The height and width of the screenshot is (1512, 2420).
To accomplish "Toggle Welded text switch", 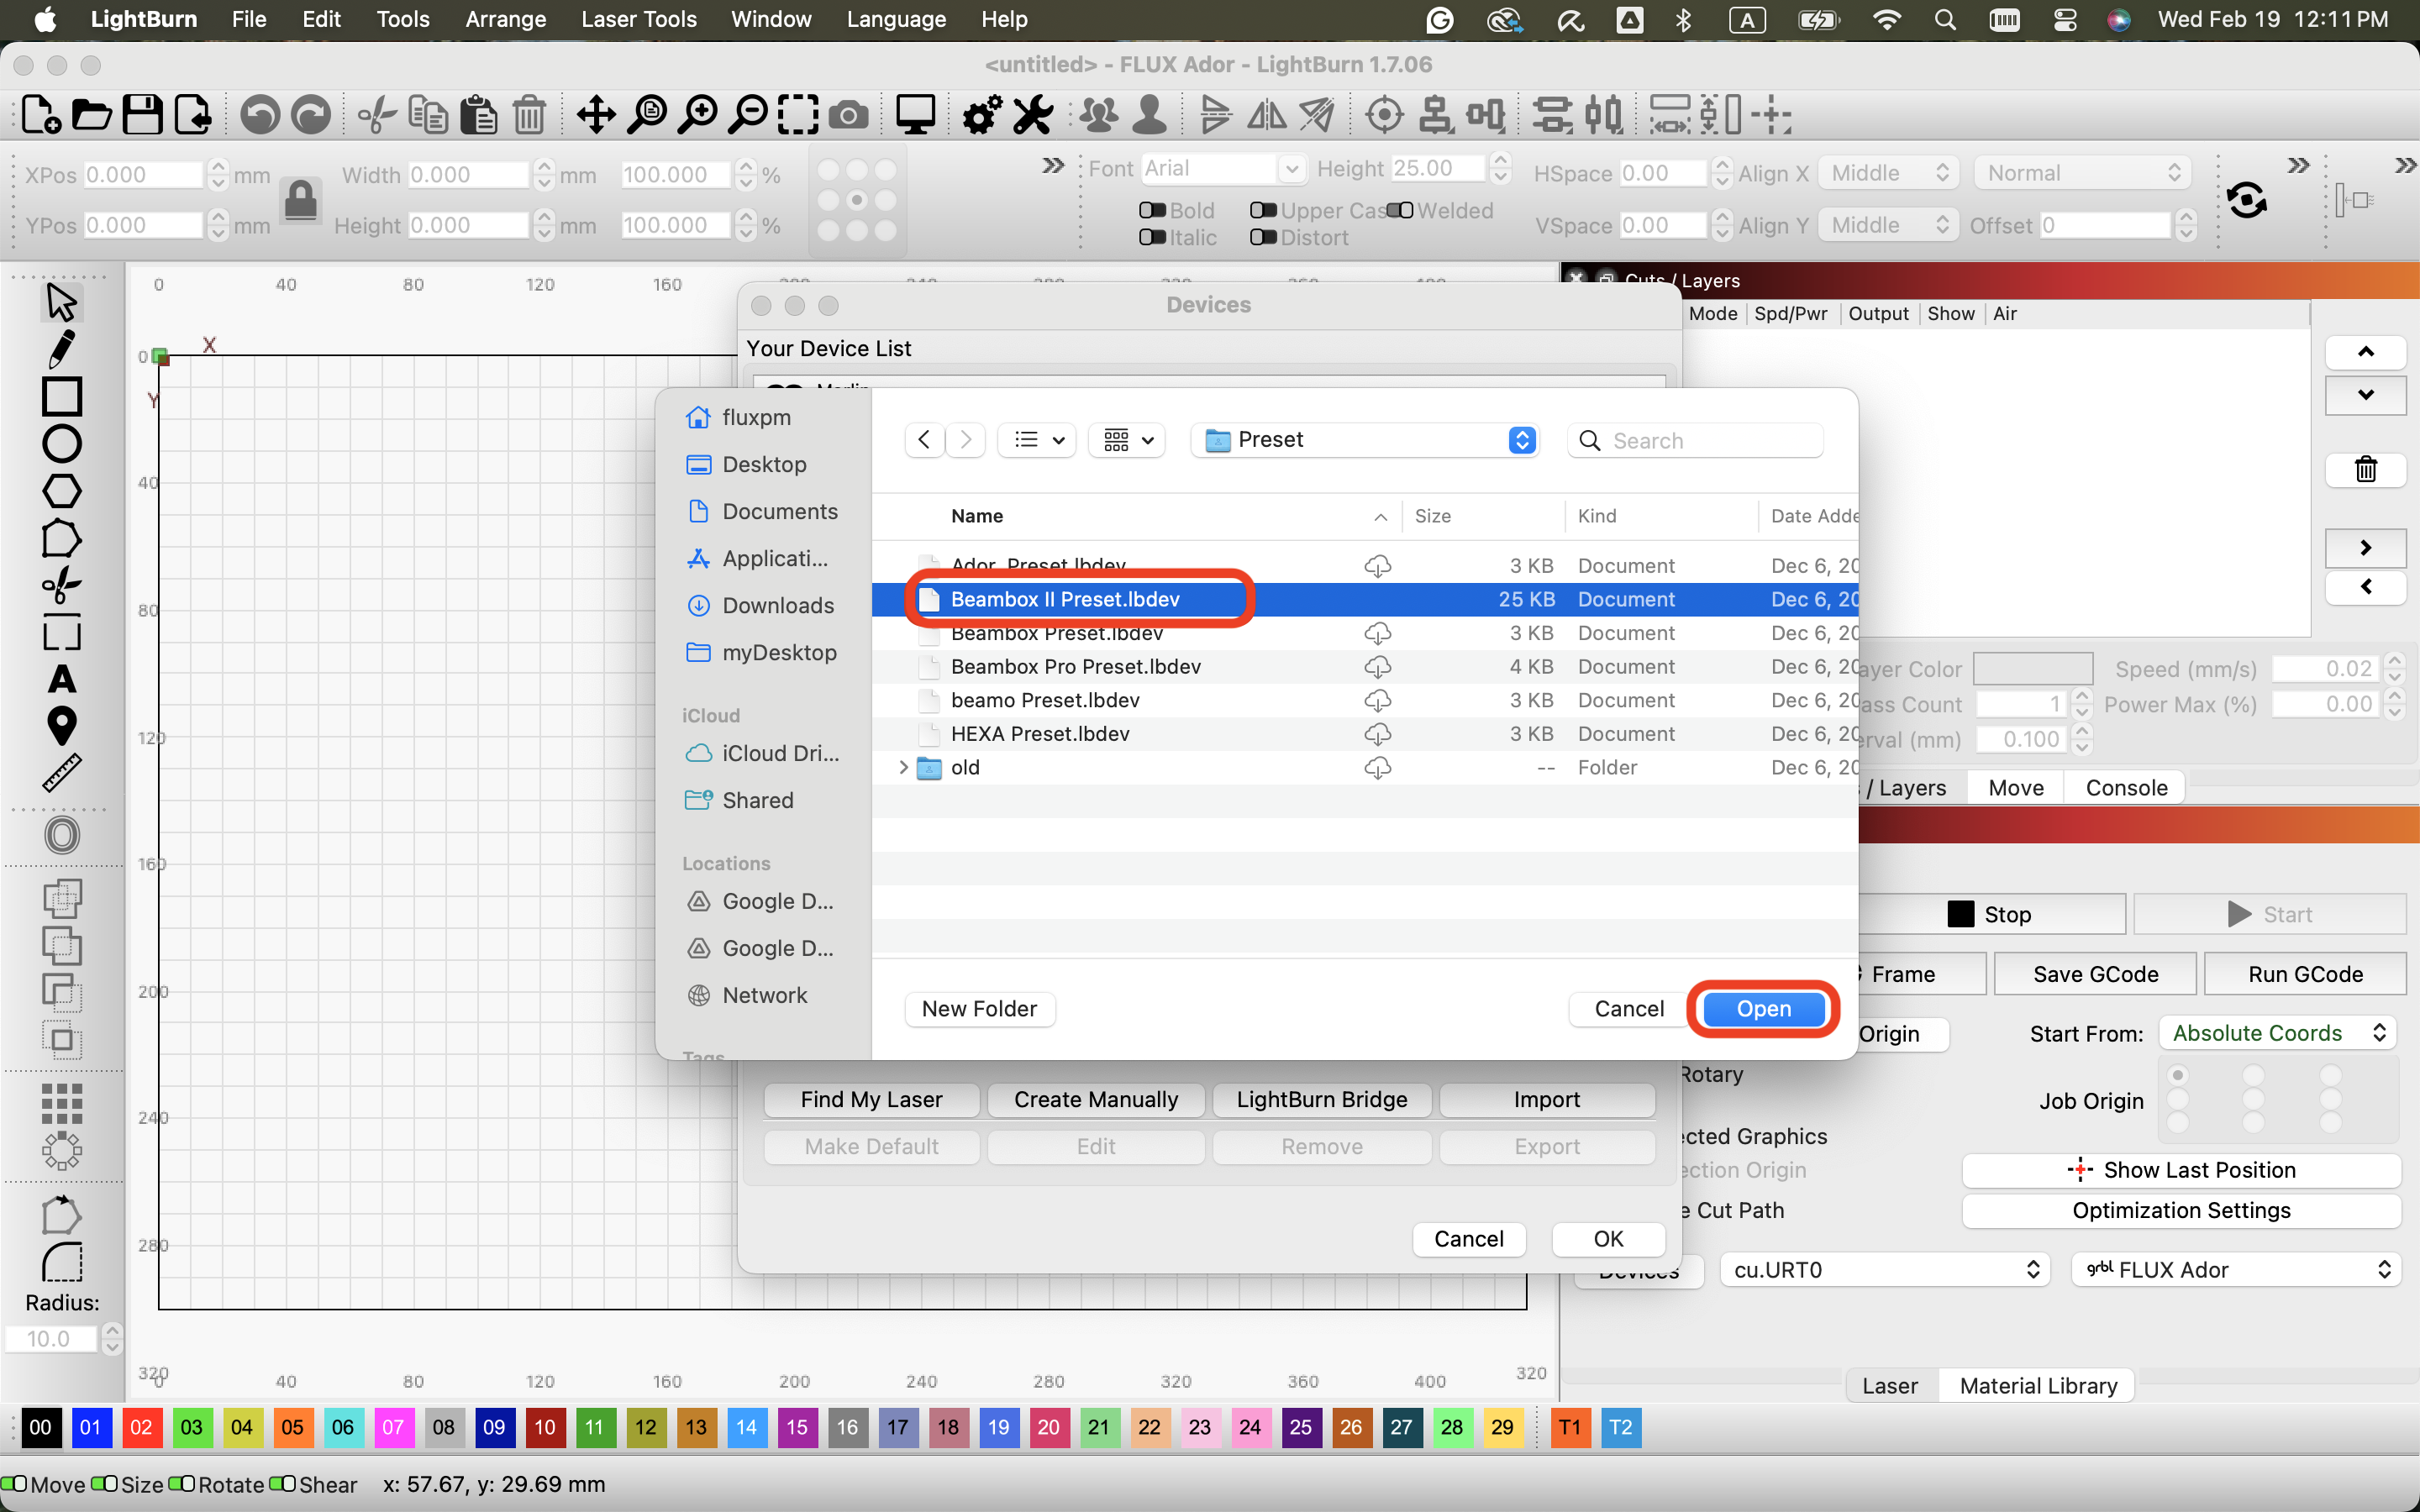I will coord(1400,210).
